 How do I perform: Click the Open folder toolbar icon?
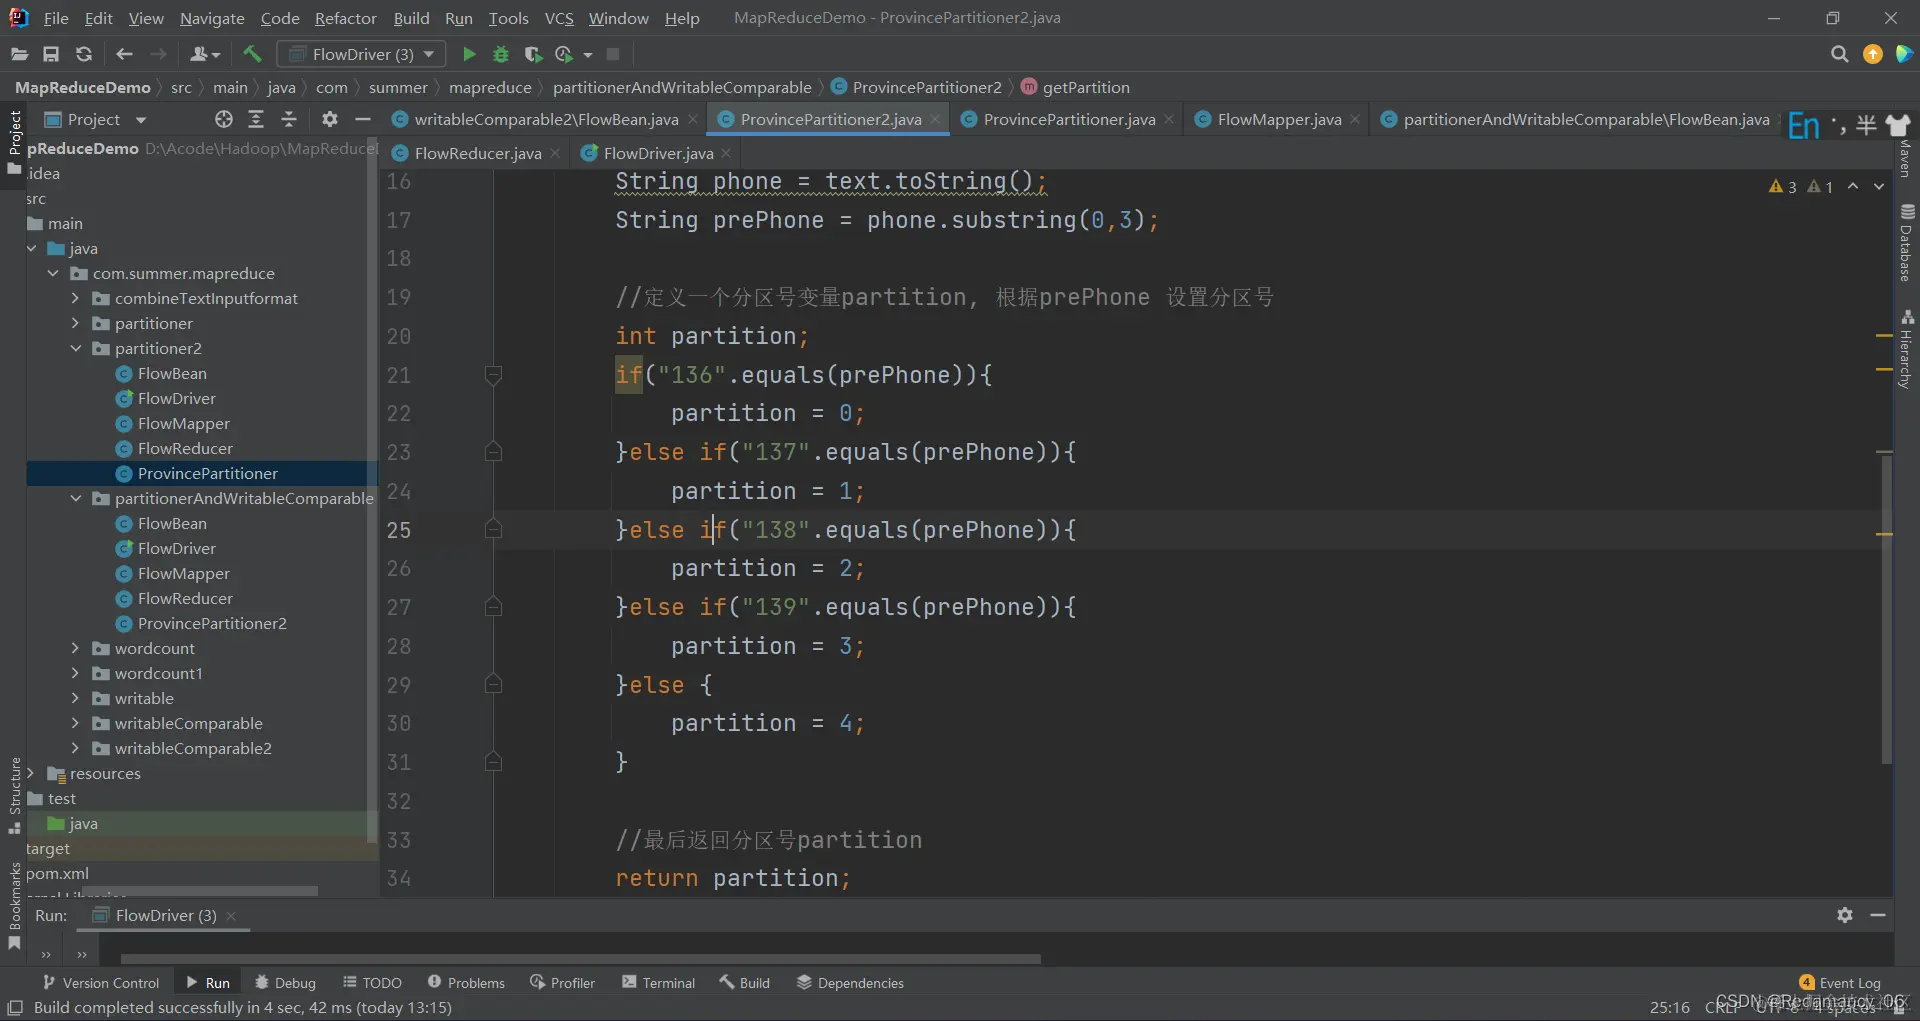pyautogui.click(x=19, y=54)
